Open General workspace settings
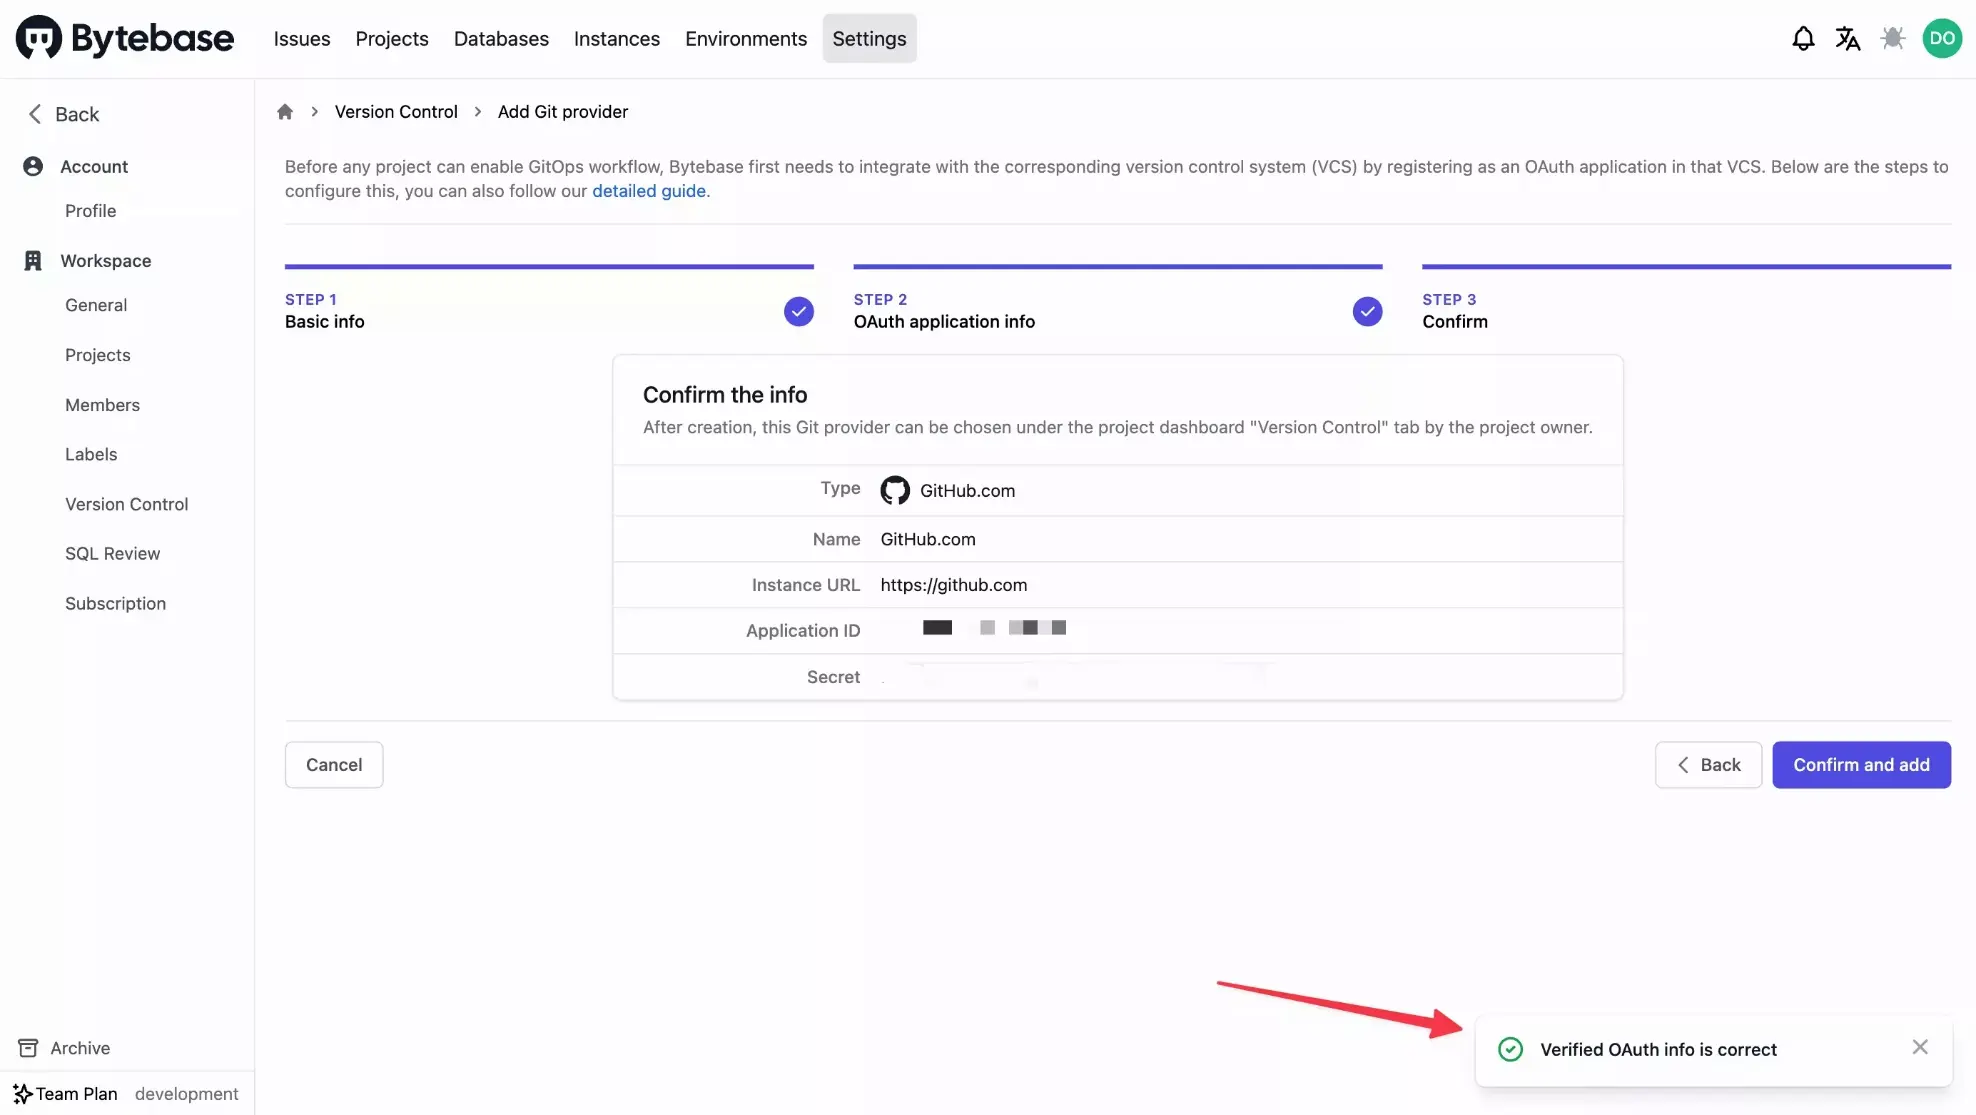The width and height of the screenshot is (1976, 1115). pyautogui.click(x=96, y=305)
